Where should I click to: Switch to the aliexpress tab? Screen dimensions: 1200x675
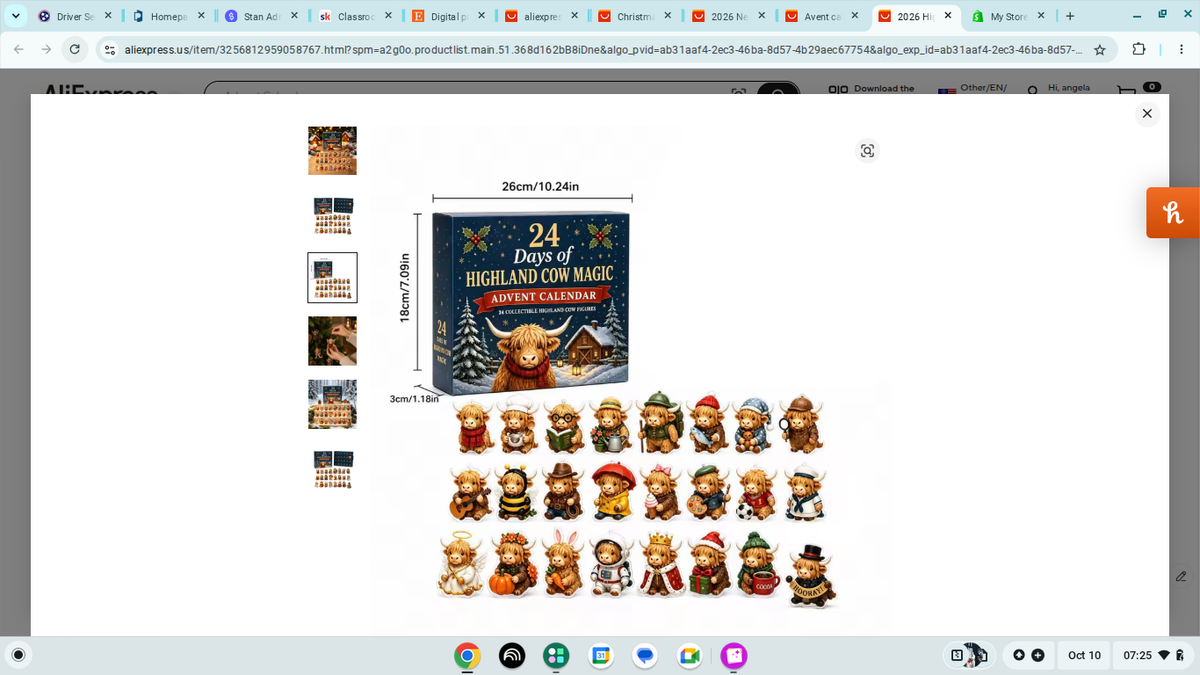tap(541, 16)
